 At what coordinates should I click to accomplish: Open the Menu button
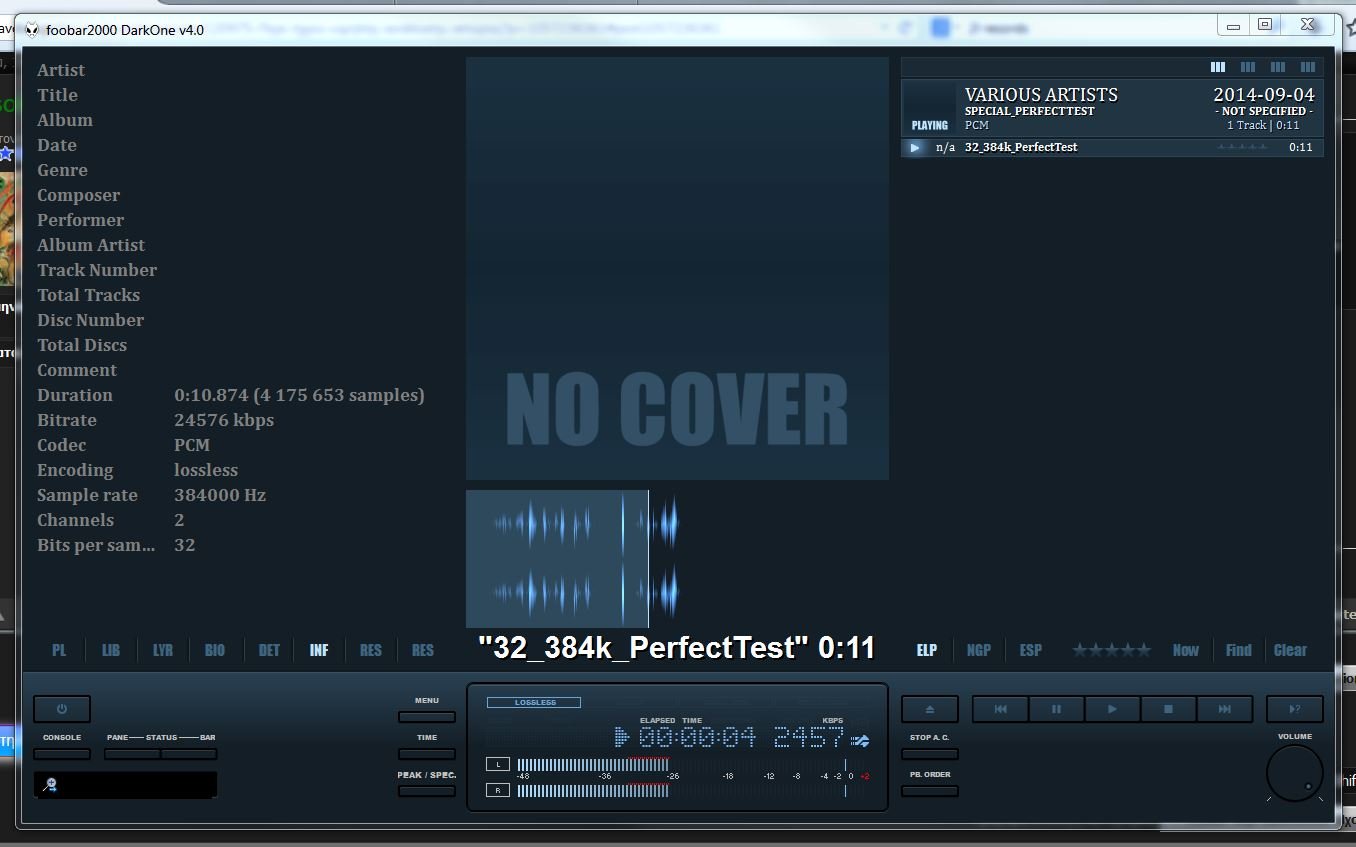(426, 717)
